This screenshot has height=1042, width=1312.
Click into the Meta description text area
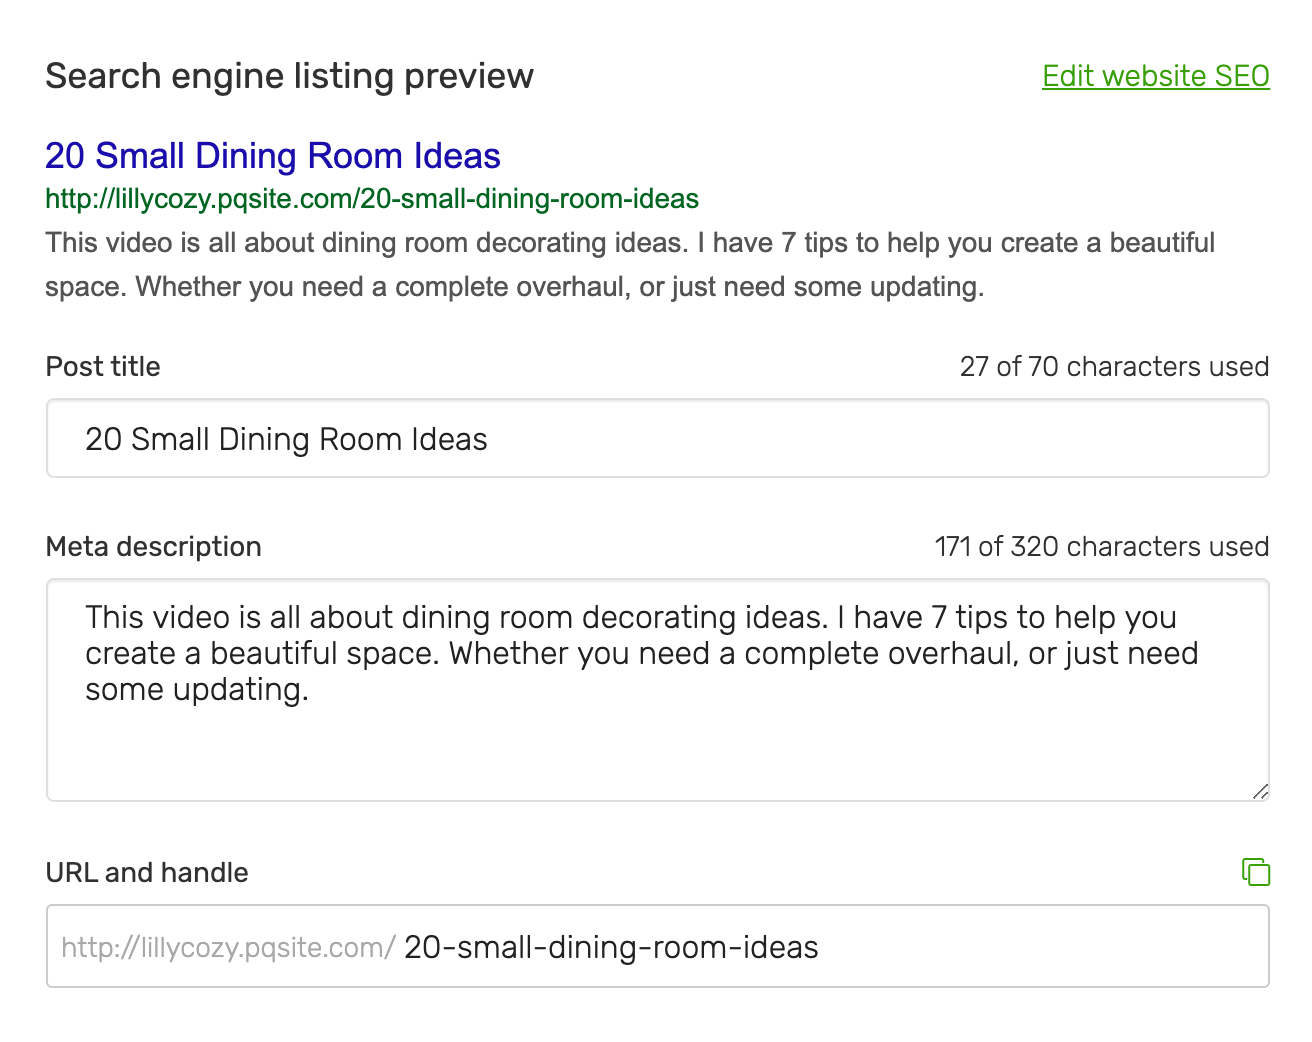tap(658, 690)
